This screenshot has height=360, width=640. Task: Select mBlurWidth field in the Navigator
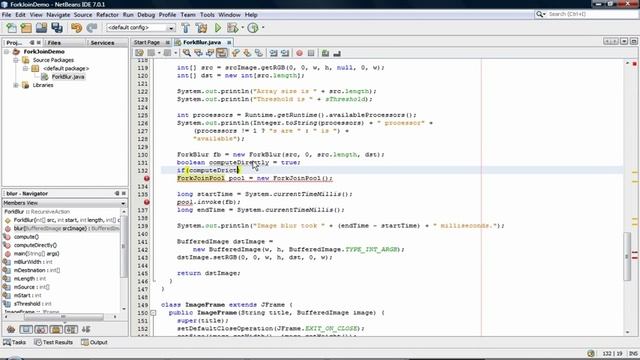[x=33, y=262]
